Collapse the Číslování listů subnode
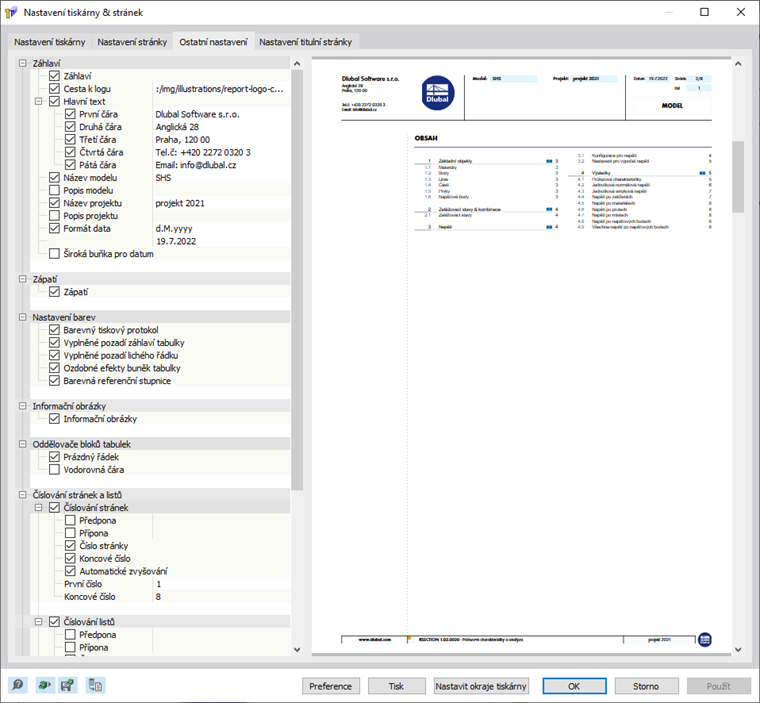This screenshot has height=703, width=760. pyautogui.click(x=38, y=622)
